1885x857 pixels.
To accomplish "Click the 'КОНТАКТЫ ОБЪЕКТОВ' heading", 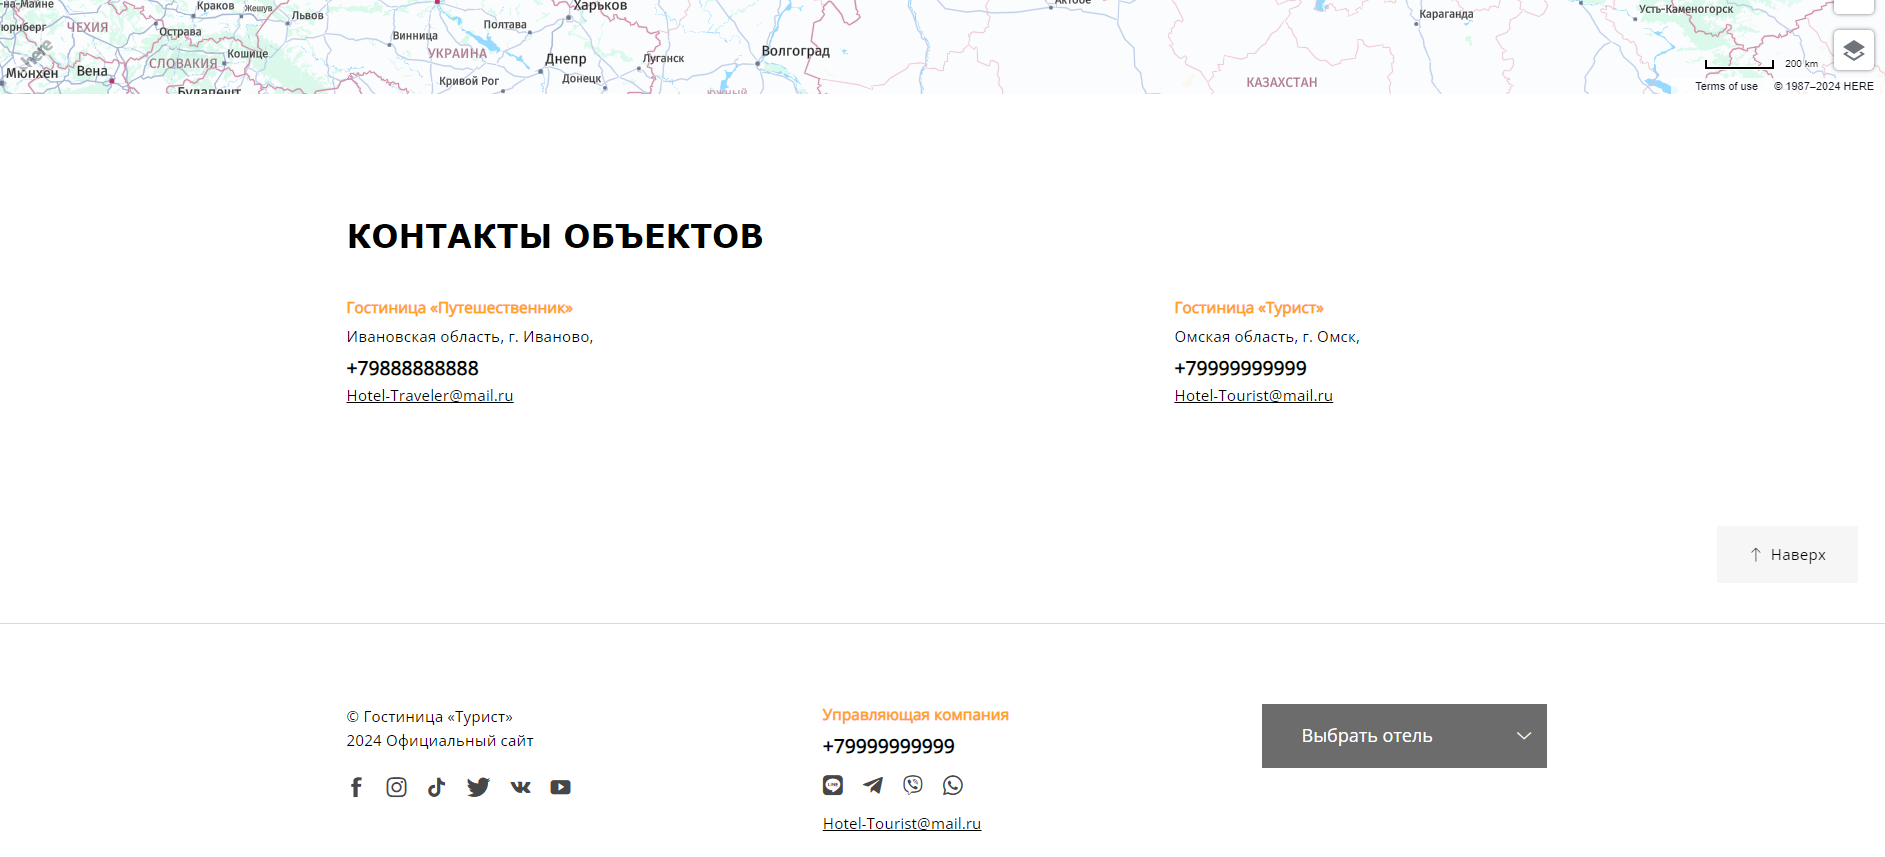I will tap(555, 236).
